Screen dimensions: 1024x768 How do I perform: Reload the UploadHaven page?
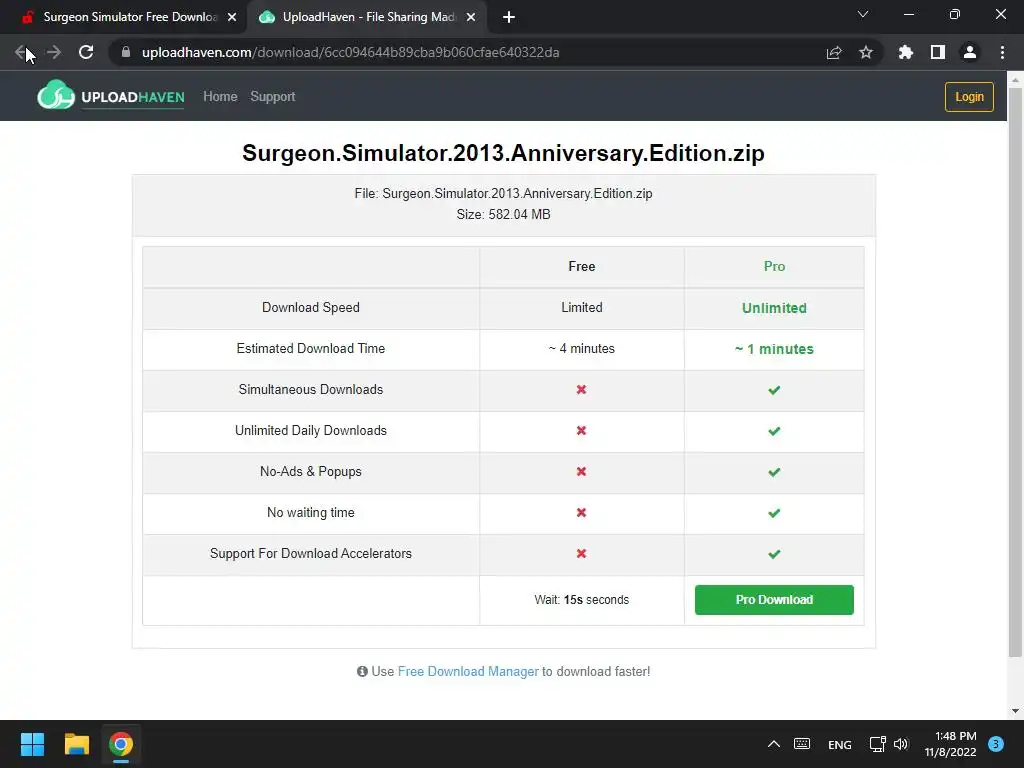[x=86, y=52]
